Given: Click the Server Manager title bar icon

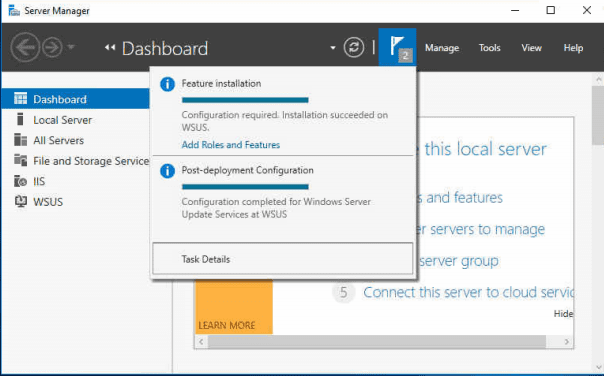Looking at the screenshot, I should point(14,10).
